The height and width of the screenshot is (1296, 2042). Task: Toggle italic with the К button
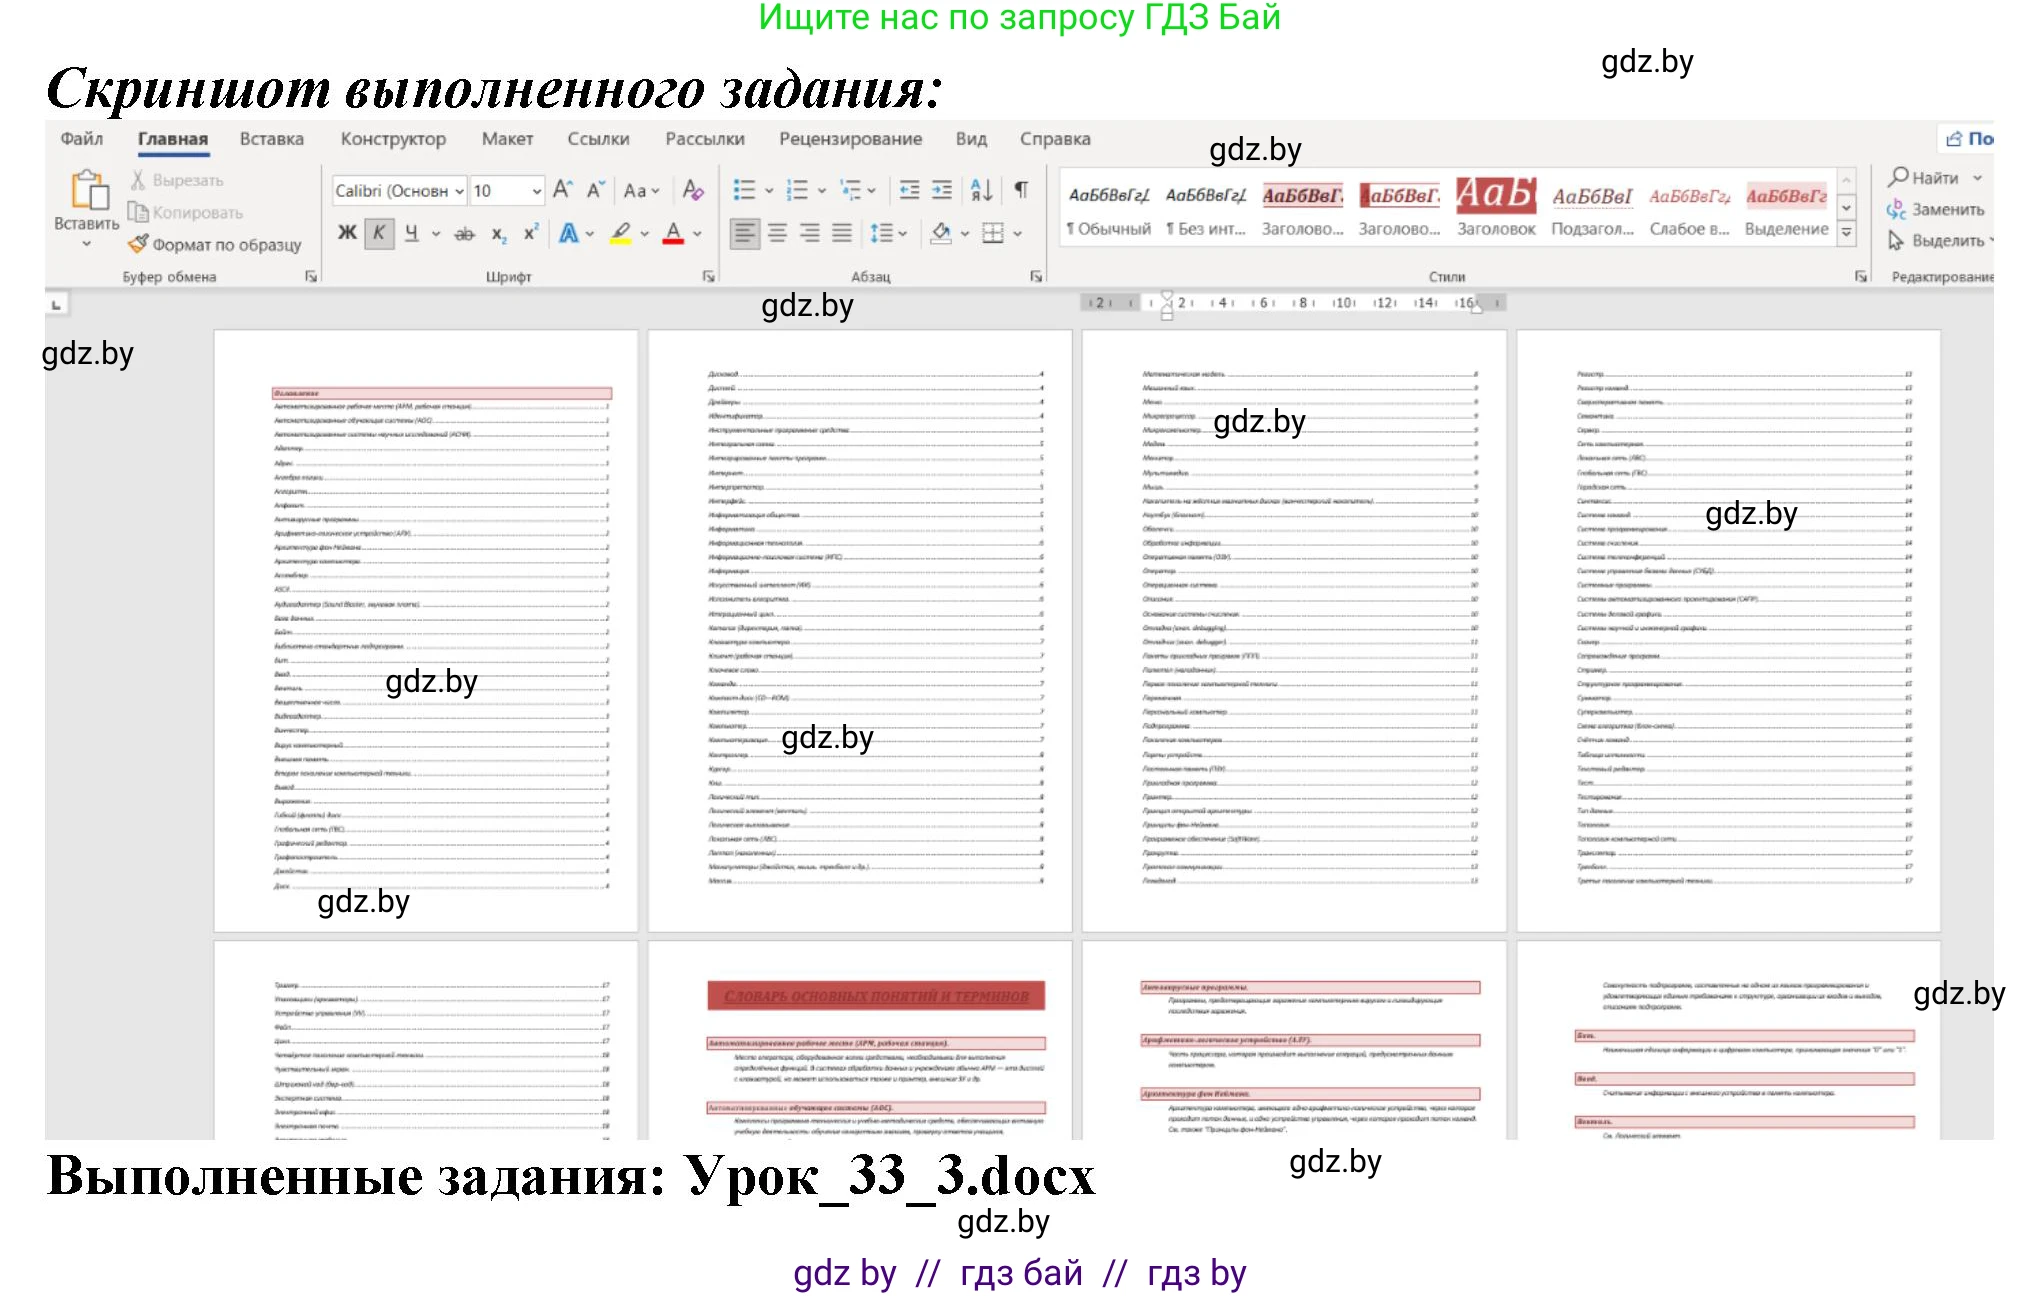point(379,233)
